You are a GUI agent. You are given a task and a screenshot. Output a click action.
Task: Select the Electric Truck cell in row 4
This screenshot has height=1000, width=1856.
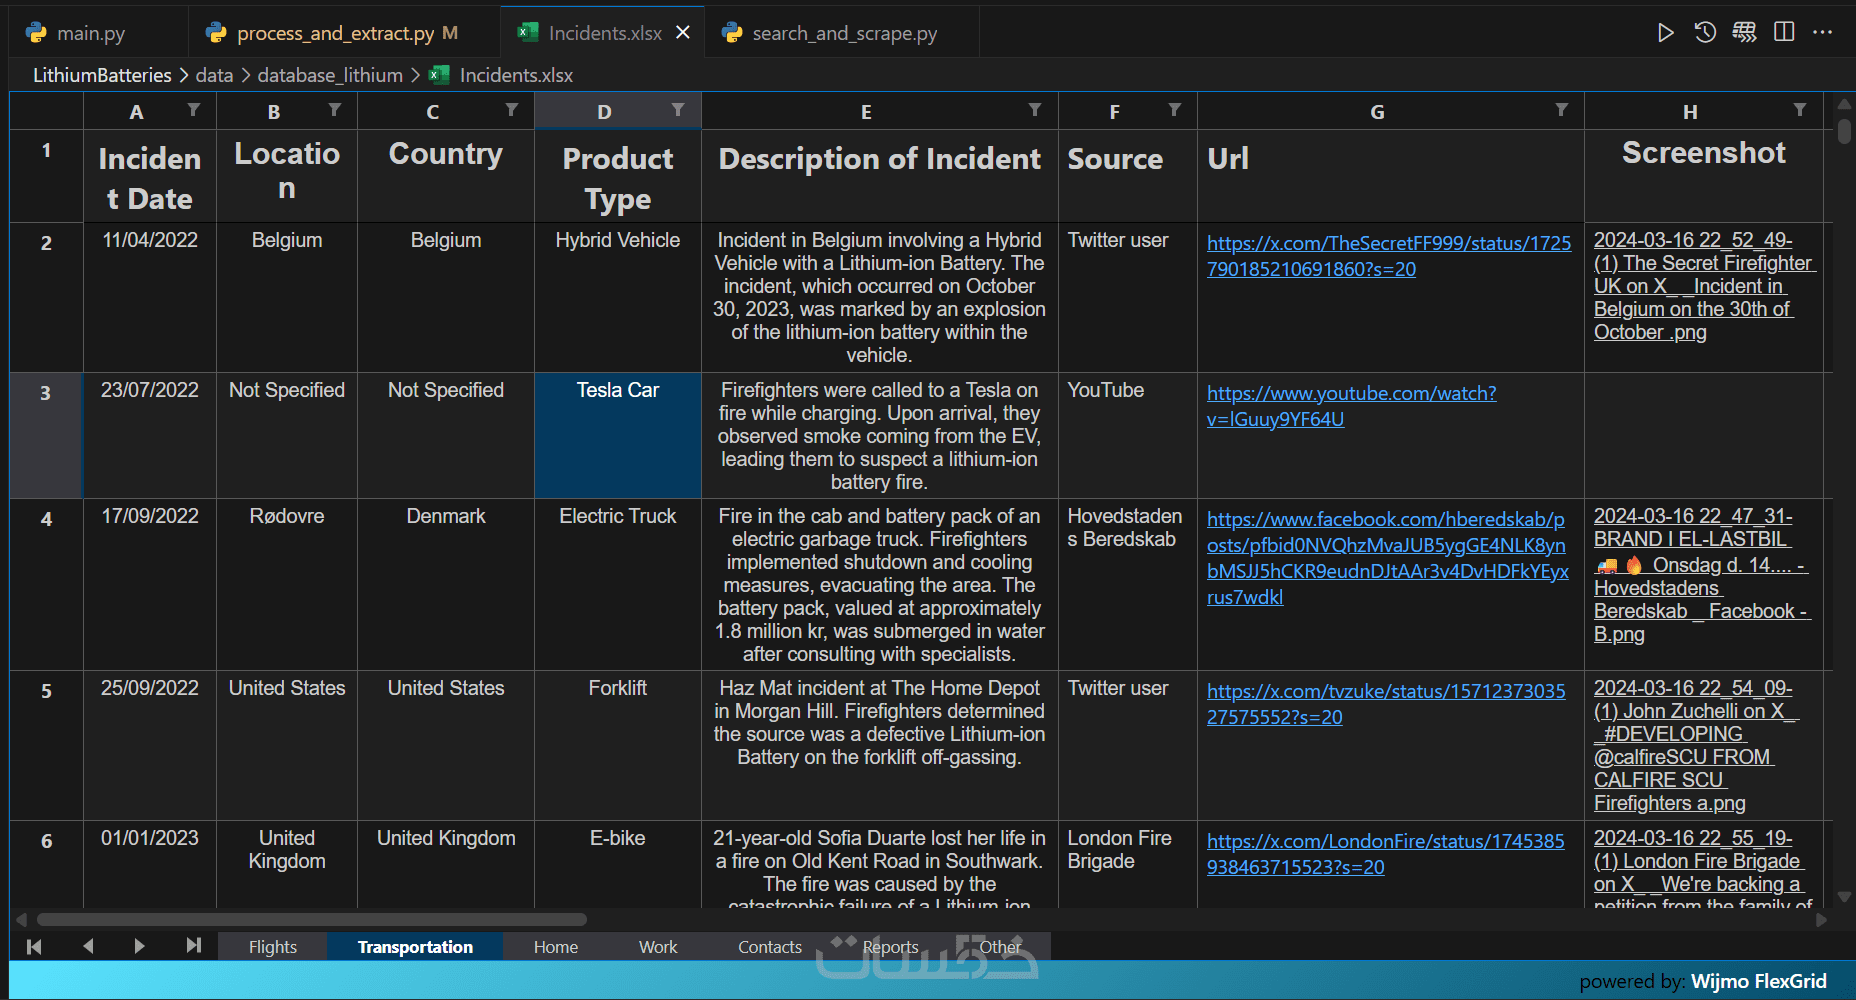[617, 516]
